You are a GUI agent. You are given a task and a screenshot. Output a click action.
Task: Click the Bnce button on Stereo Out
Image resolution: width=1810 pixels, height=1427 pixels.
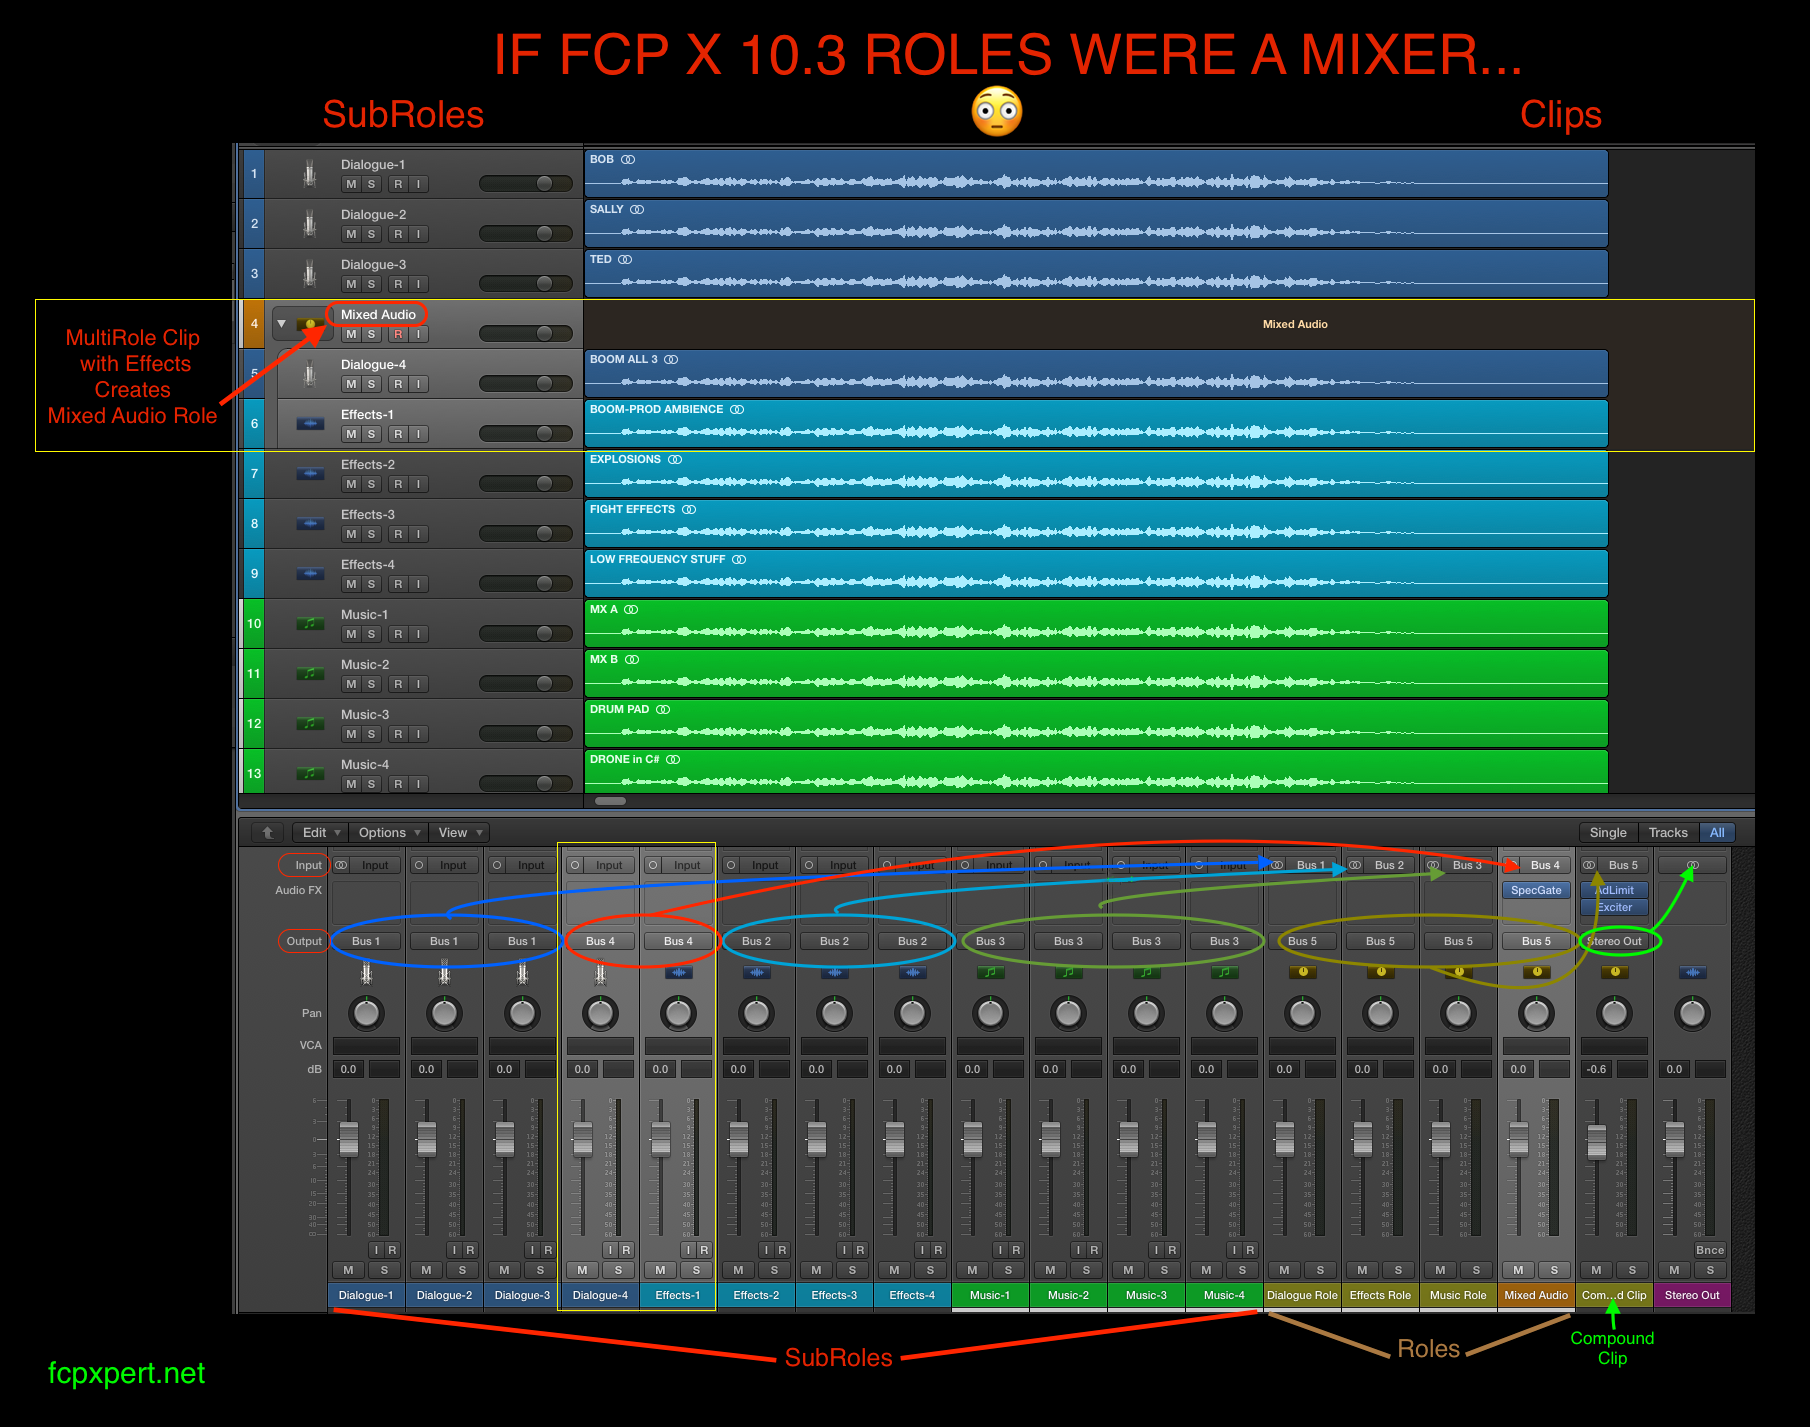1709,1250
